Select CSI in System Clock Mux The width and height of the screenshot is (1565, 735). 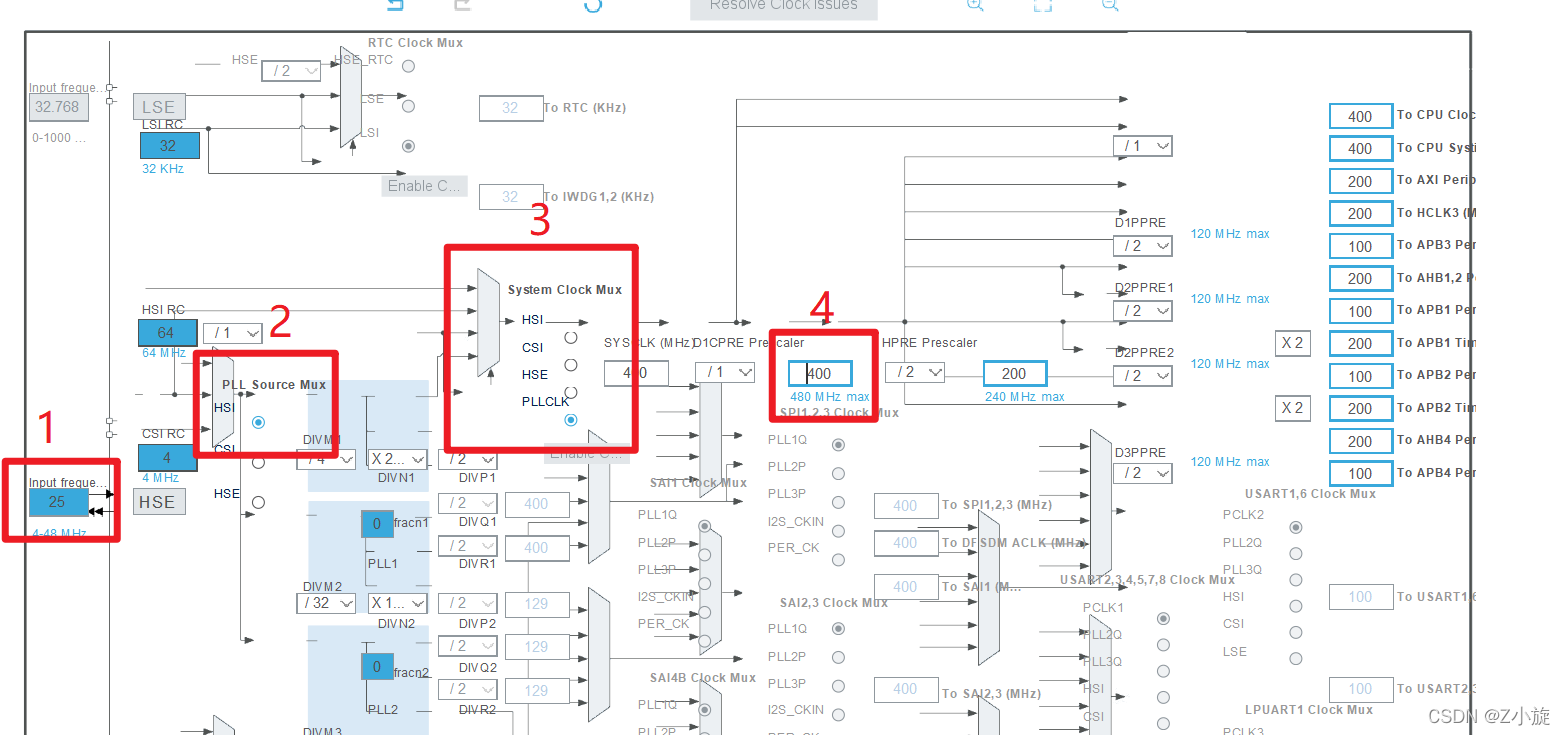pyautogui.click(x=571, y=364)
